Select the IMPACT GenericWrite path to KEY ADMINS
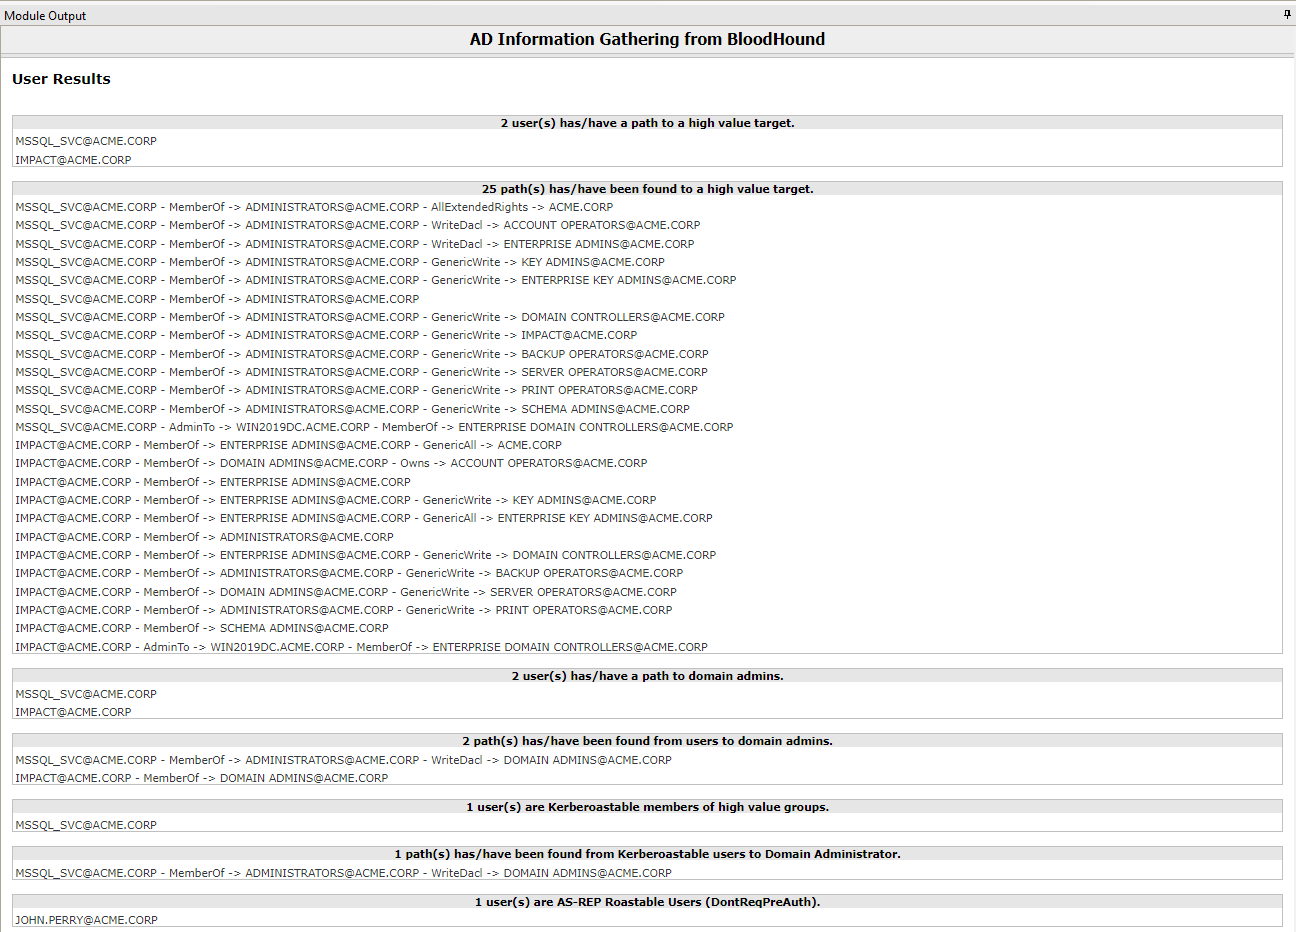This screenshot has height=932, width=1296. click(x=336, y=500)
